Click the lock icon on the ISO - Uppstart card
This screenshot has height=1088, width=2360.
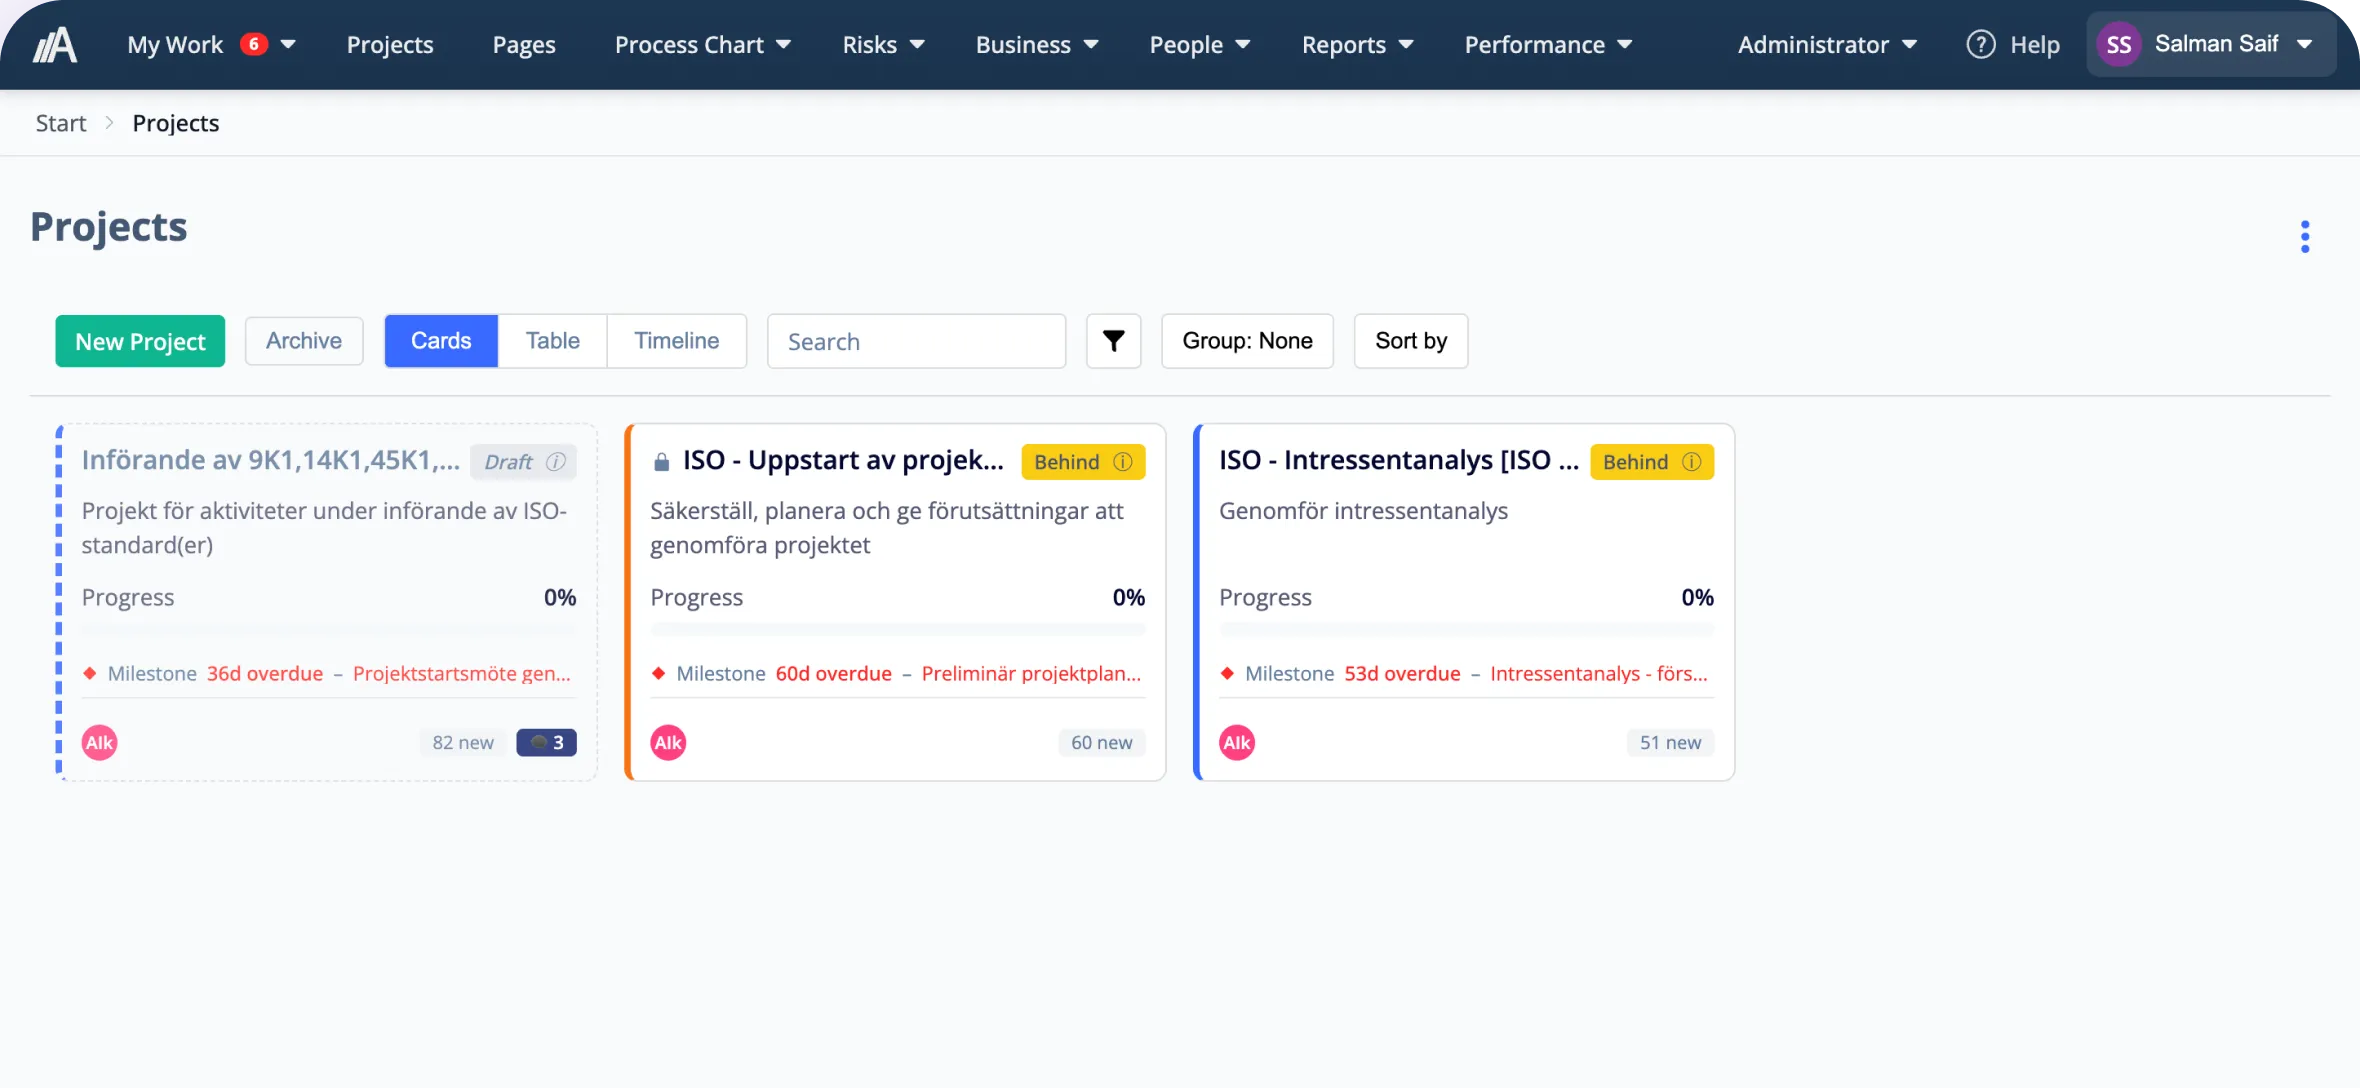[x=661, y=461]
